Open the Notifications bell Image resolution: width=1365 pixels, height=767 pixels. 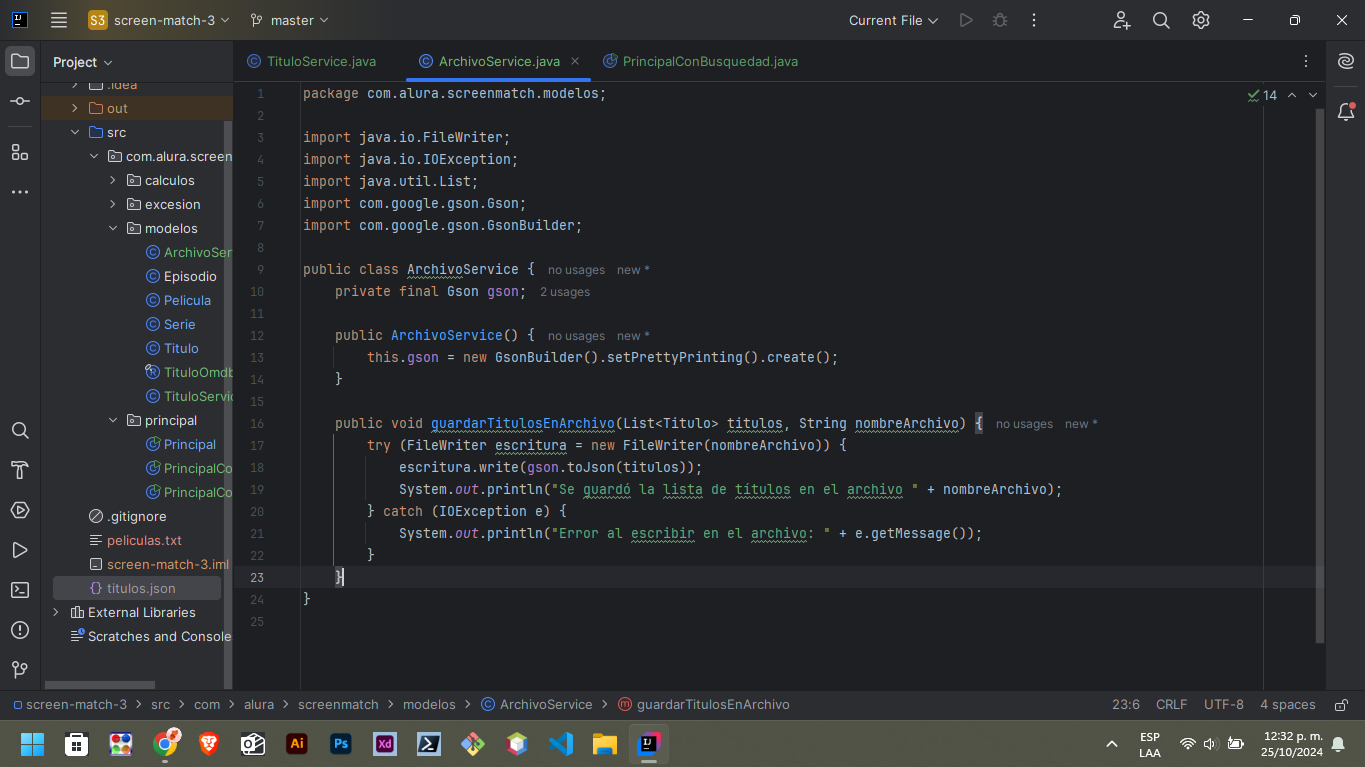tap(1345, 112)
